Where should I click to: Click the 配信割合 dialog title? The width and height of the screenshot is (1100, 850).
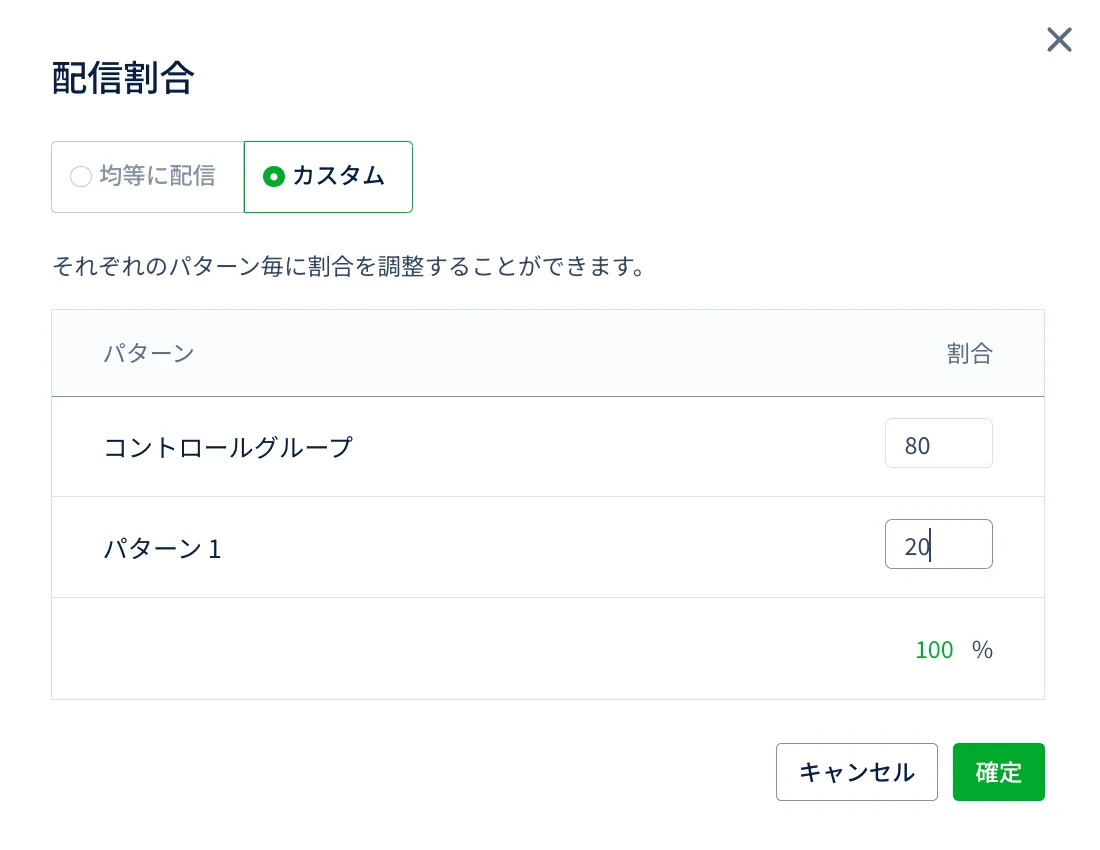[x=122, y=78]
